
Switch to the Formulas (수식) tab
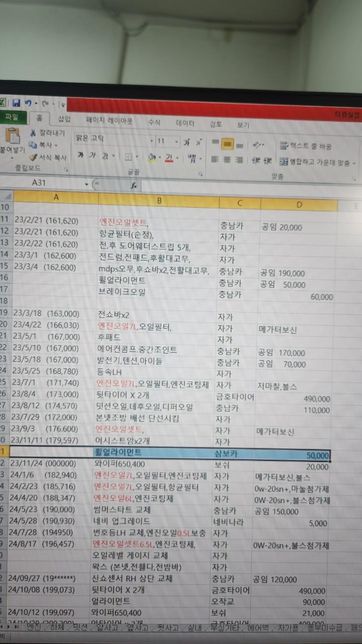(x=154, y=122)
